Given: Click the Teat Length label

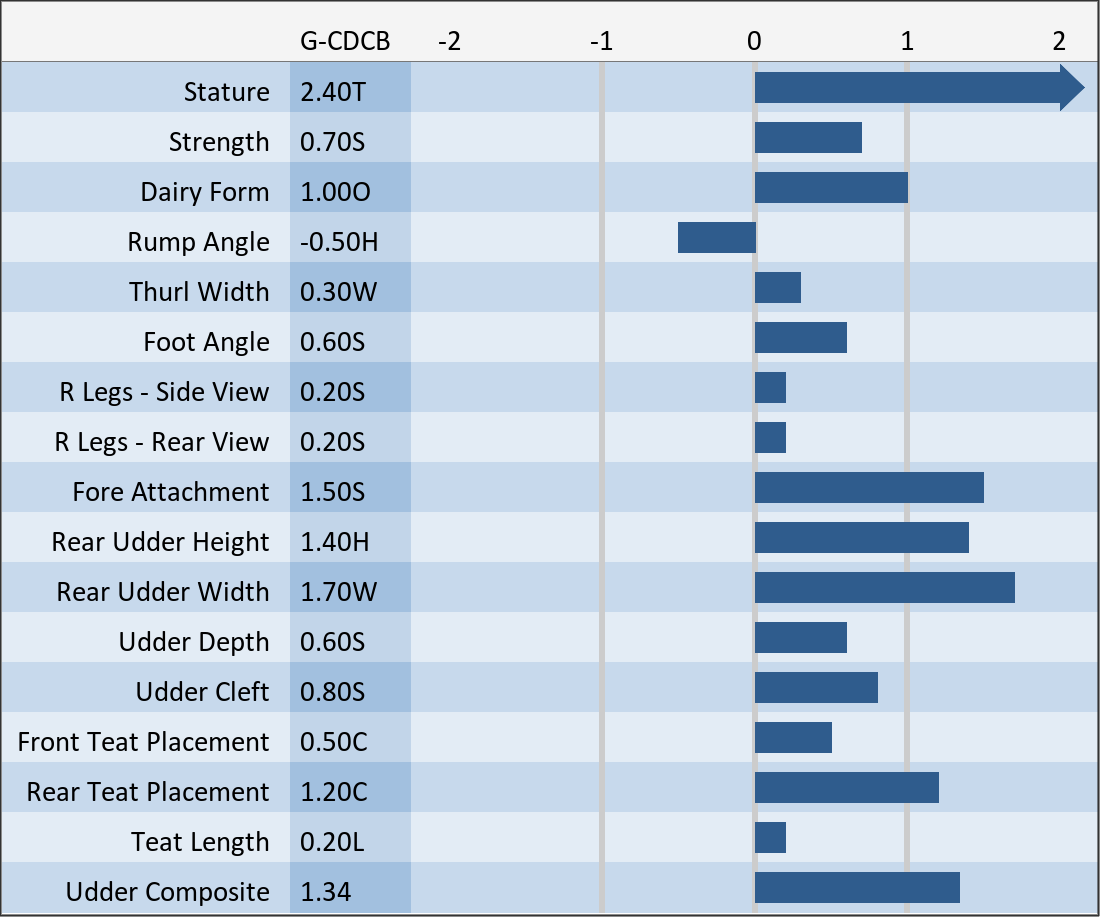Looking at the screenshot, I should tap(200, 842).
